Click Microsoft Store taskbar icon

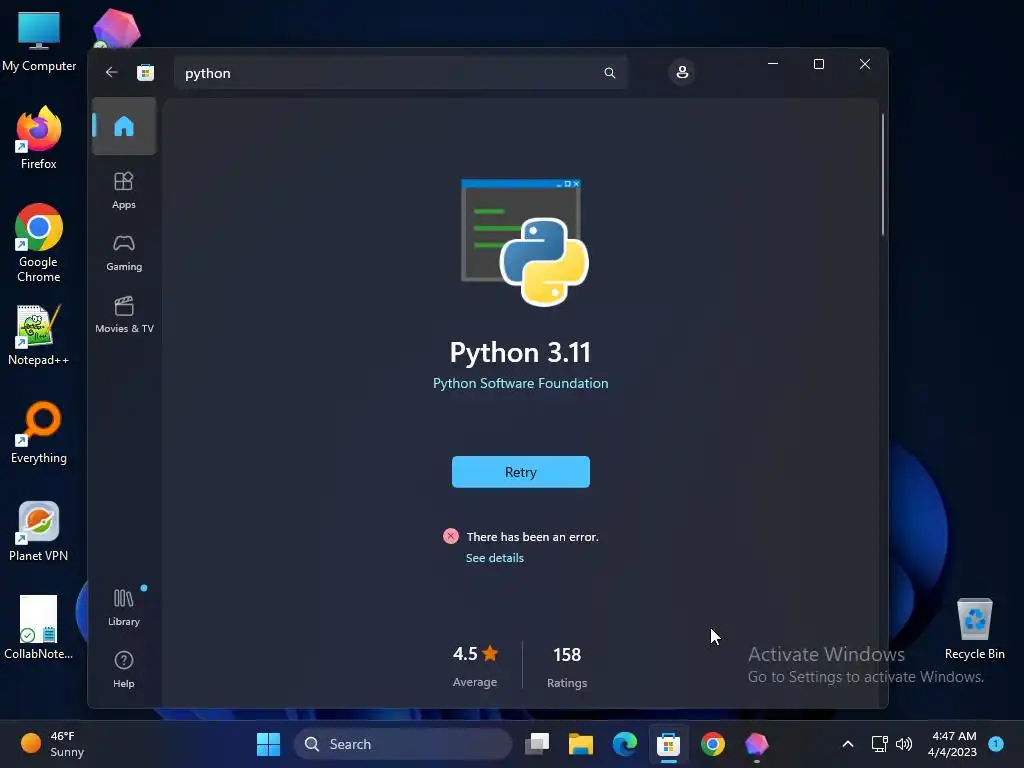tap(668, 744)
